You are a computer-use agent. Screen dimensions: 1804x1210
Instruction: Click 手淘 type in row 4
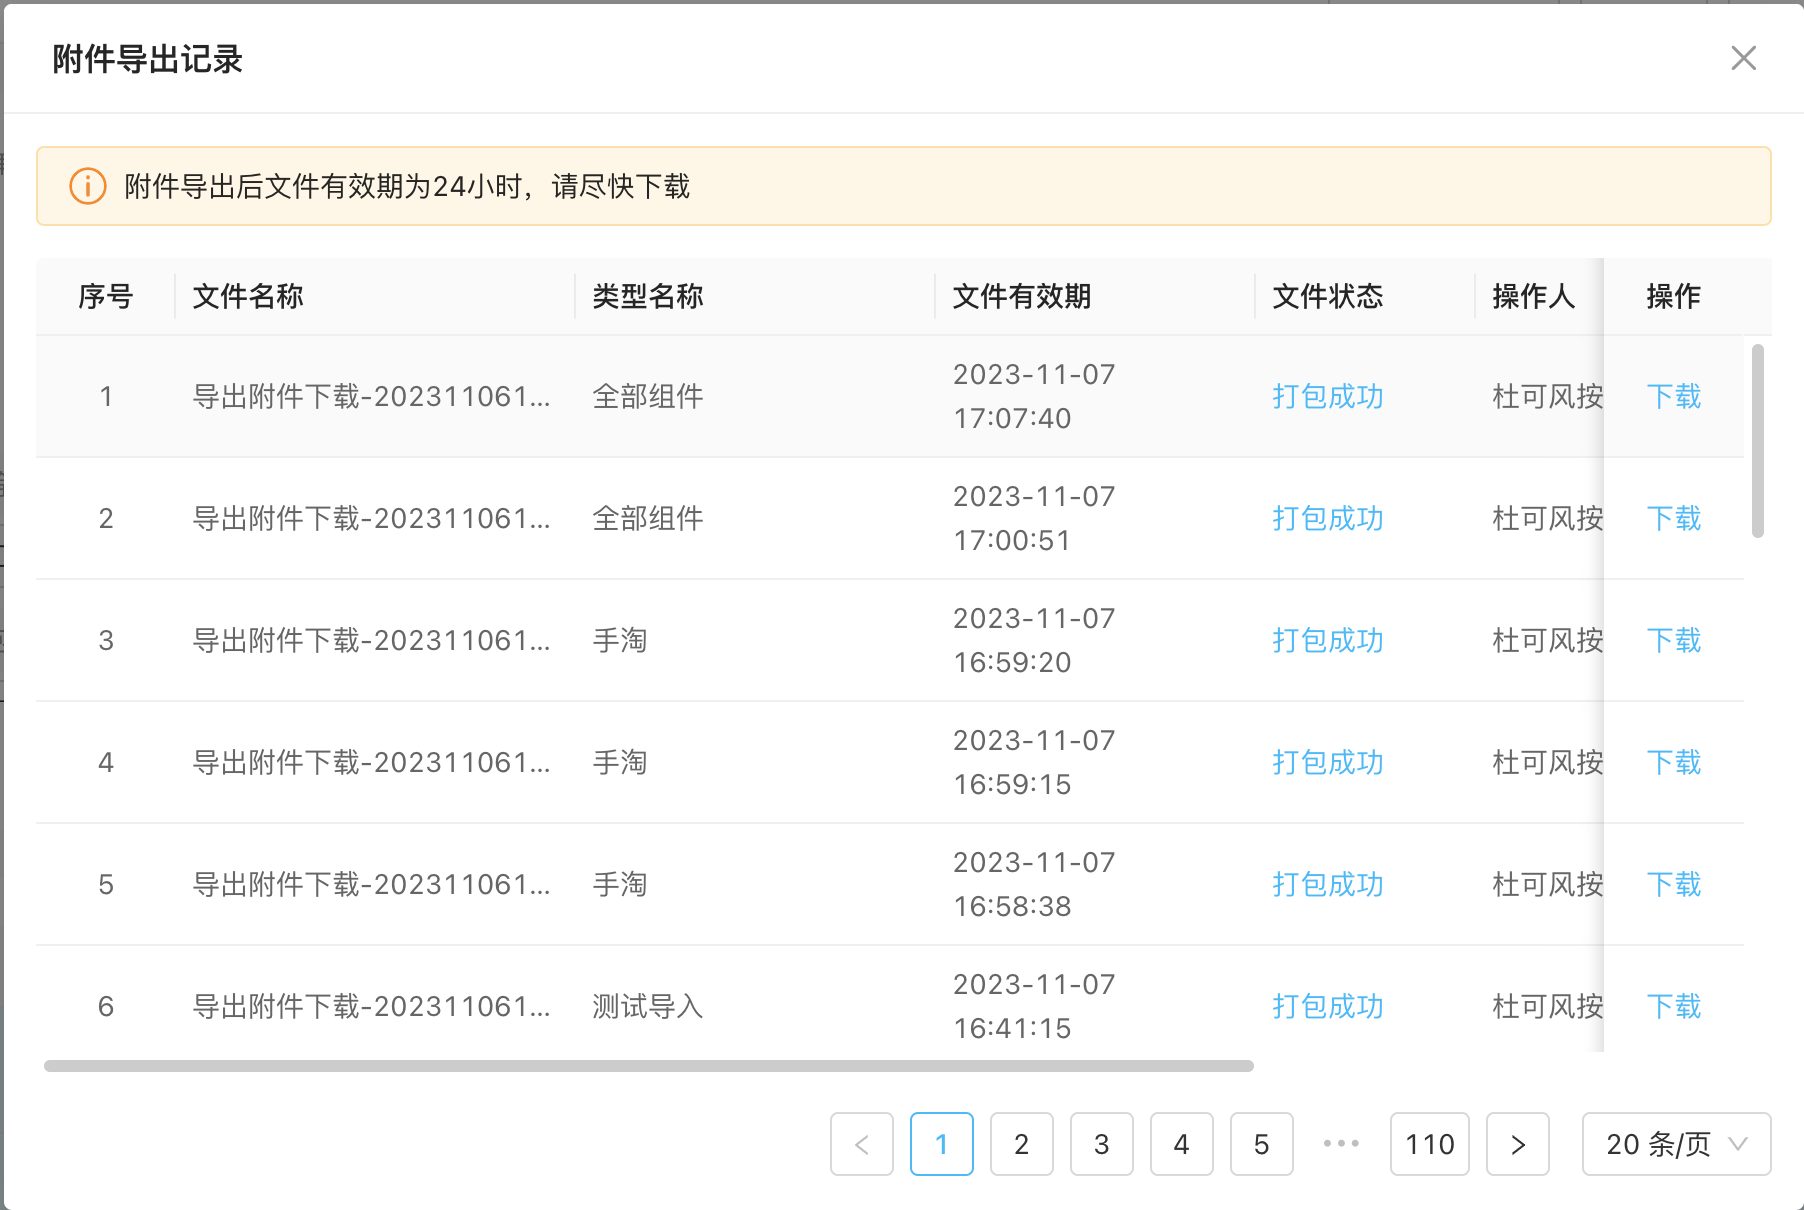[620, 763]
